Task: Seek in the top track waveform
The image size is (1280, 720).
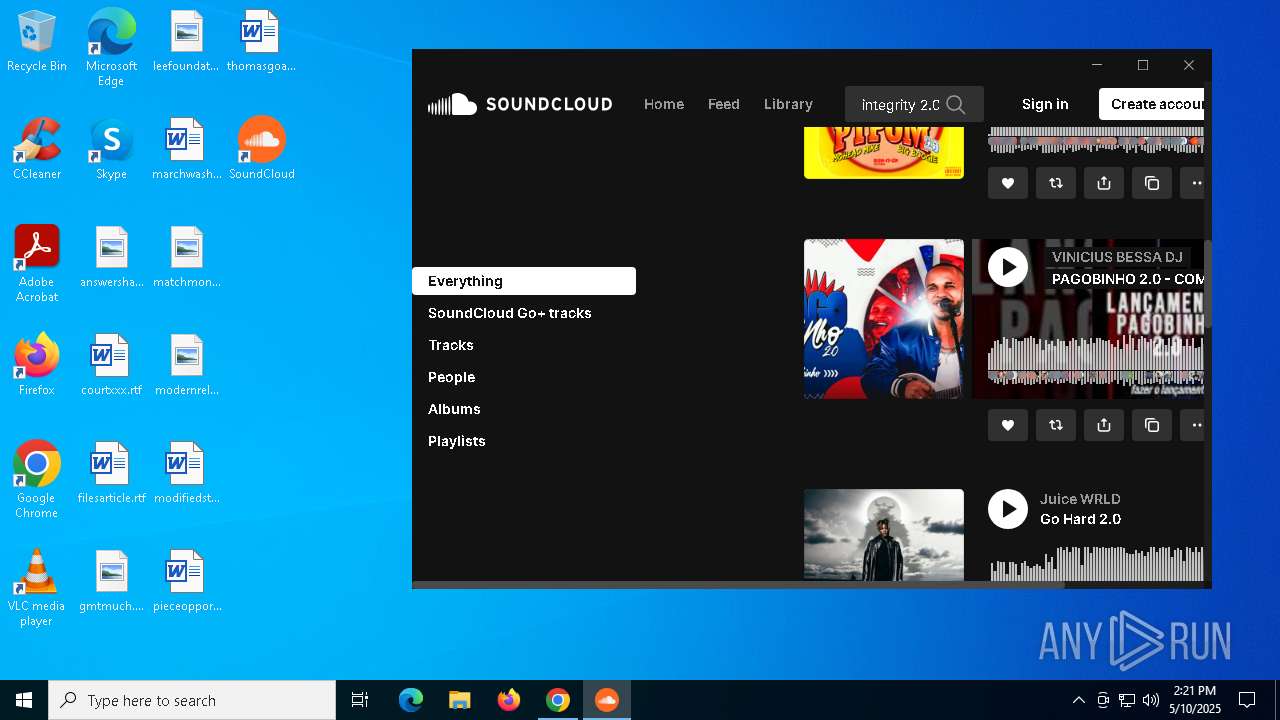Action: [1097, 140]
